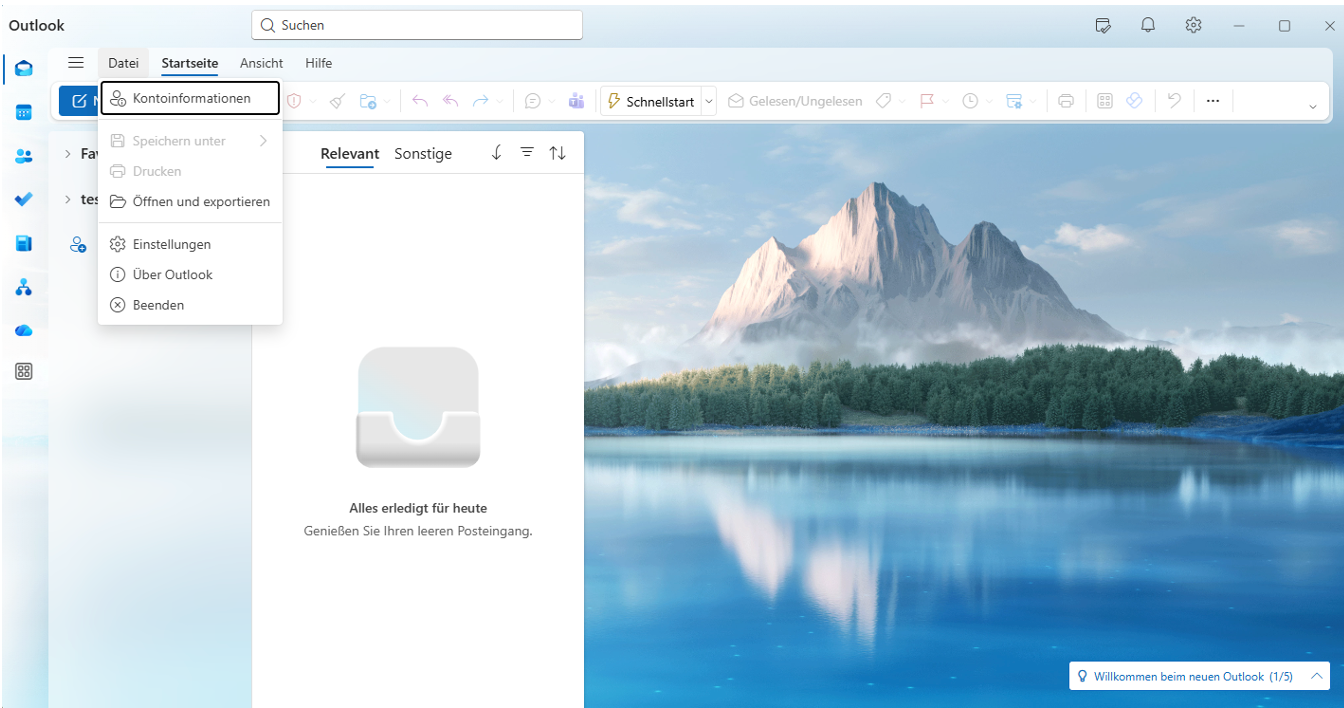
Task: Open settings gear in the title bar
Action: click(1193, 25)
